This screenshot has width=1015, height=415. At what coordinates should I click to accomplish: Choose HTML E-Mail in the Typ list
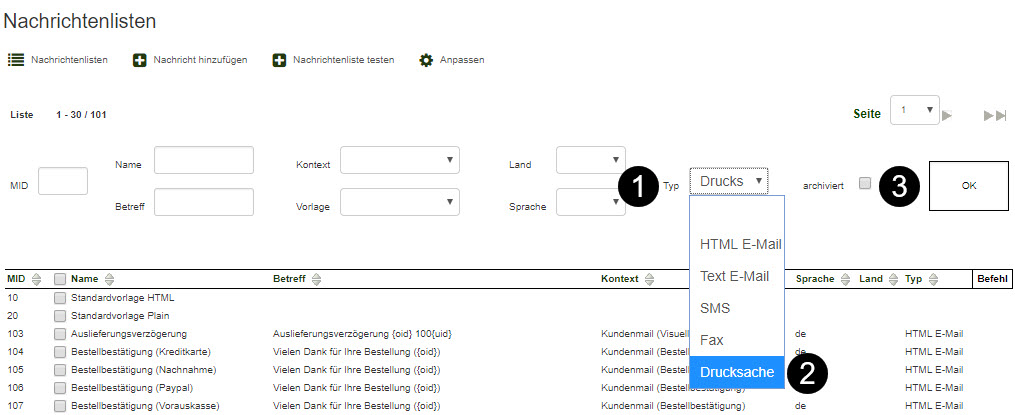click(740, 244)
